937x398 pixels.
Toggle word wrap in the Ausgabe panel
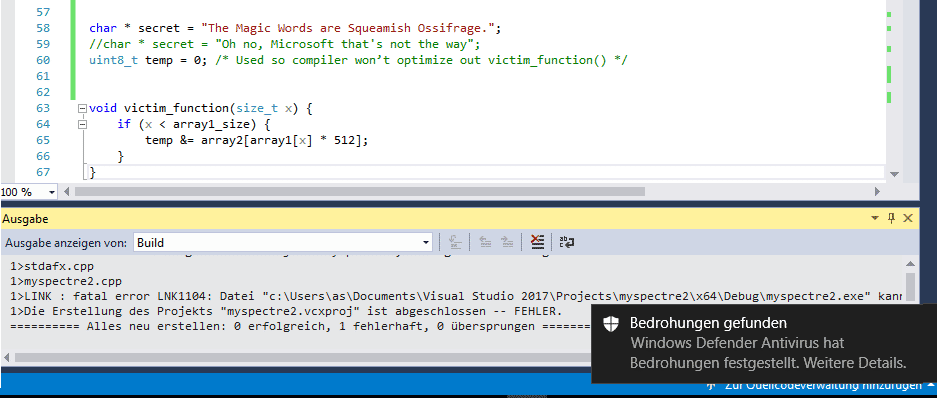coord(567,242)
